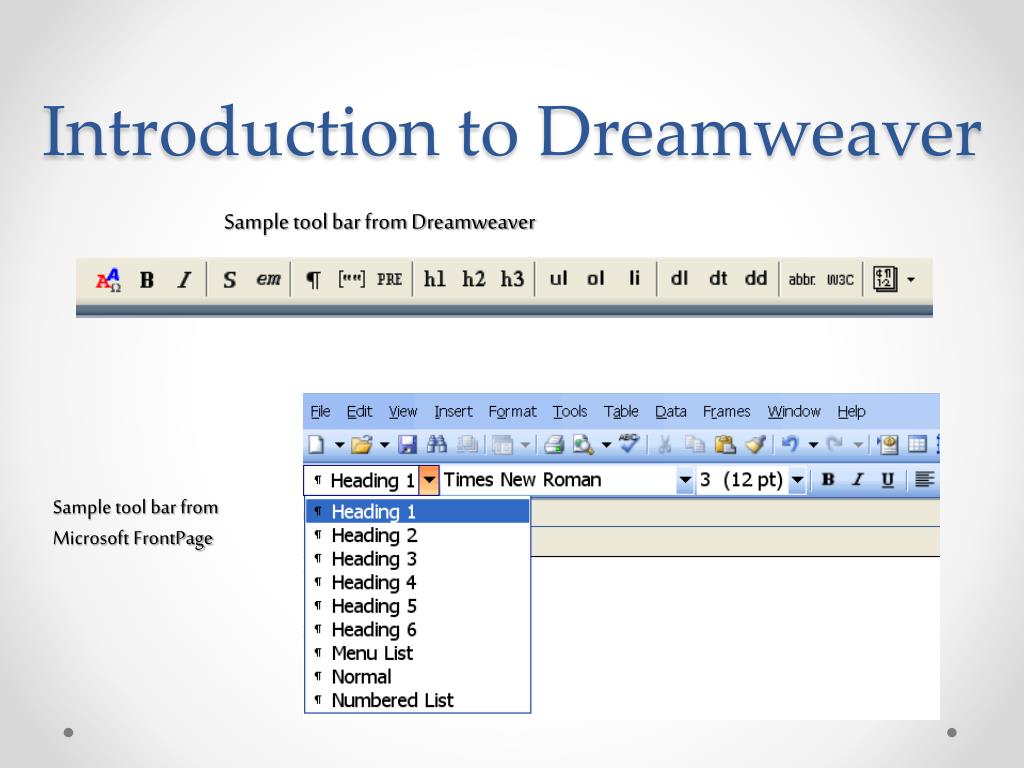Insert definition list (dl) in Dreamweaver
1024x768 pixels.
pyautogui.click(x=679, y=279)
